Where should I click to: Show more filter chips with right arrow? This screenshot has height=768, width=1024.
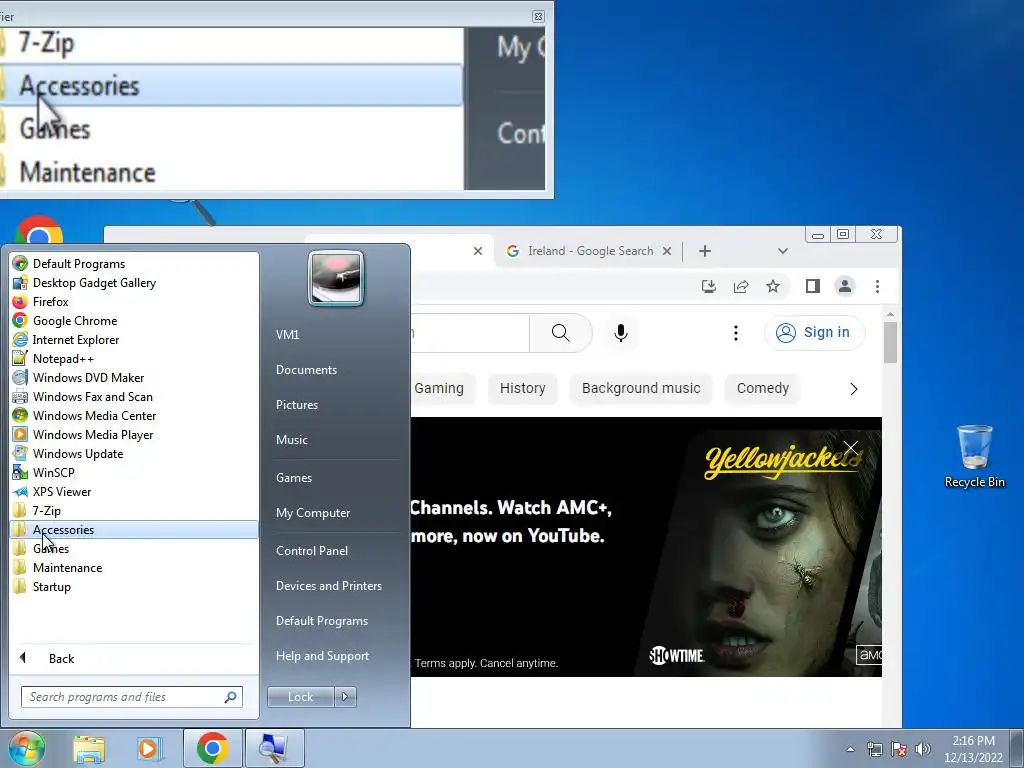[x=854, y=389]
